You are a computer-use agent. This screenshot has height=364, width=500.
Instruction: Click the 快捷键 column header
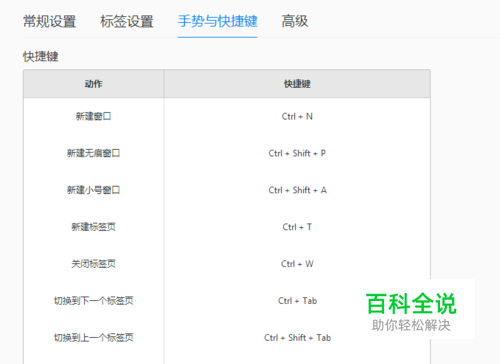297,84
